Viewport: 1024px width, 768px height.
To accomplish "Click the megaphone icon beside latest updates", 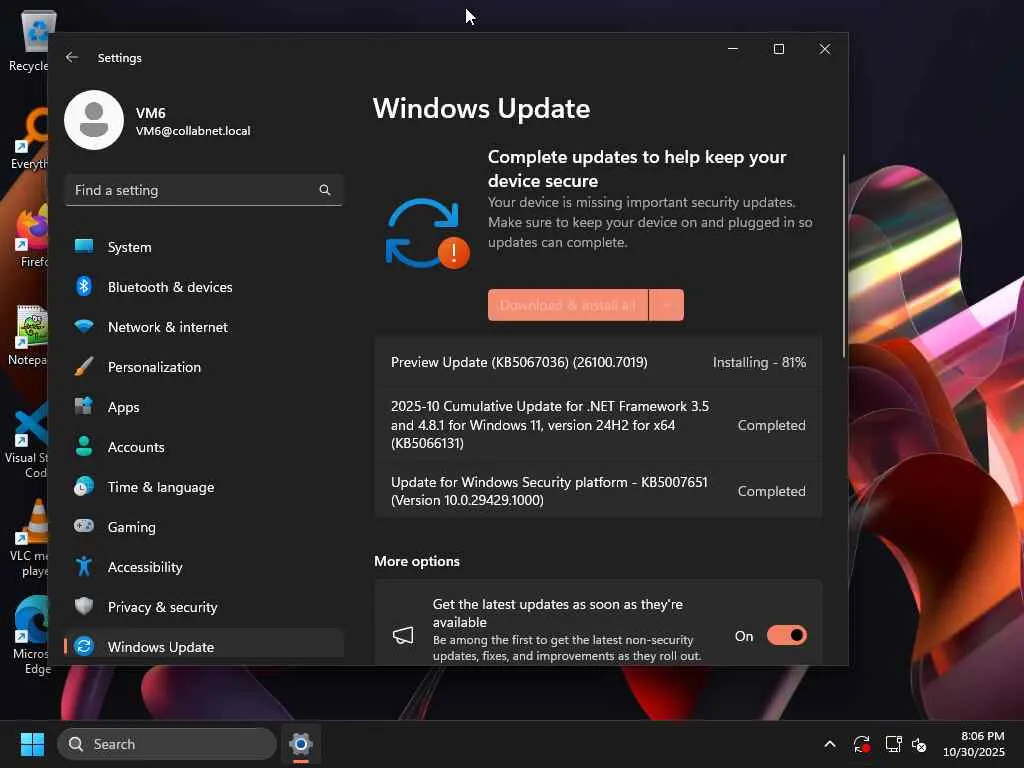I will pos(403,635).
